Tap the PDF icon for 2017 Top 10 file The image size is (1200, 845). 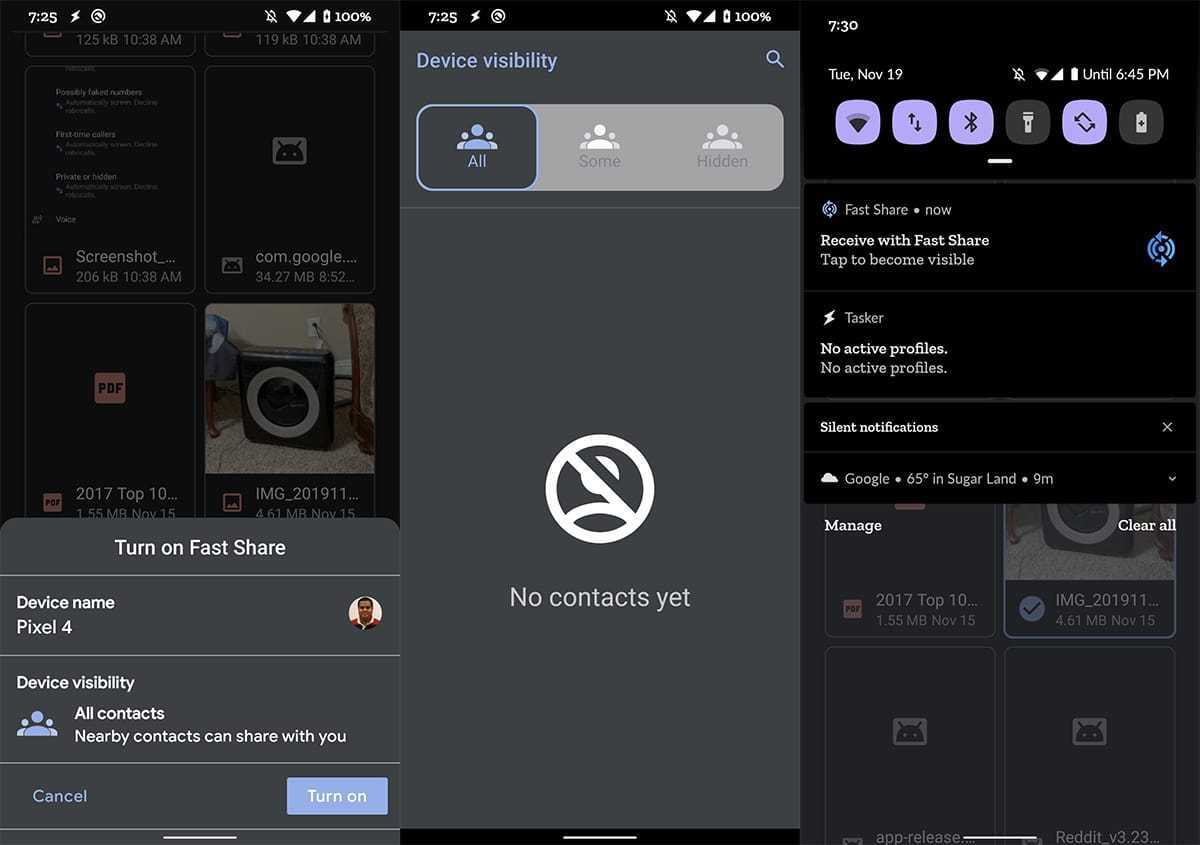tap(110, 388)
